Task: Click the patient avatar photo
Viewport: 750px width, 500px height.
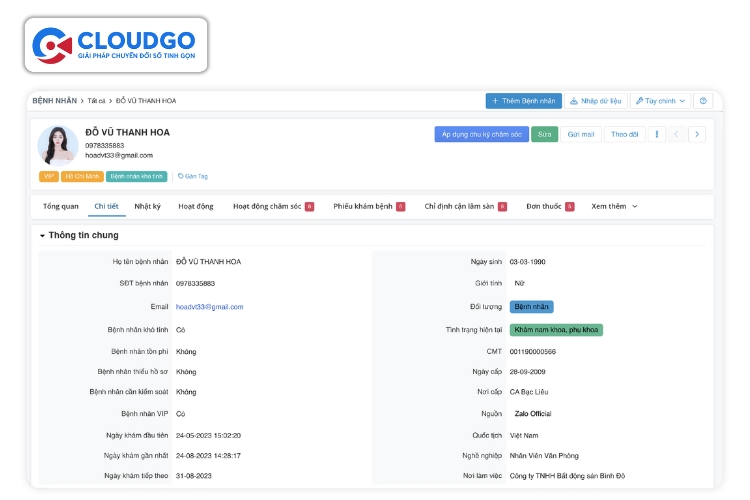Action: 58,145
